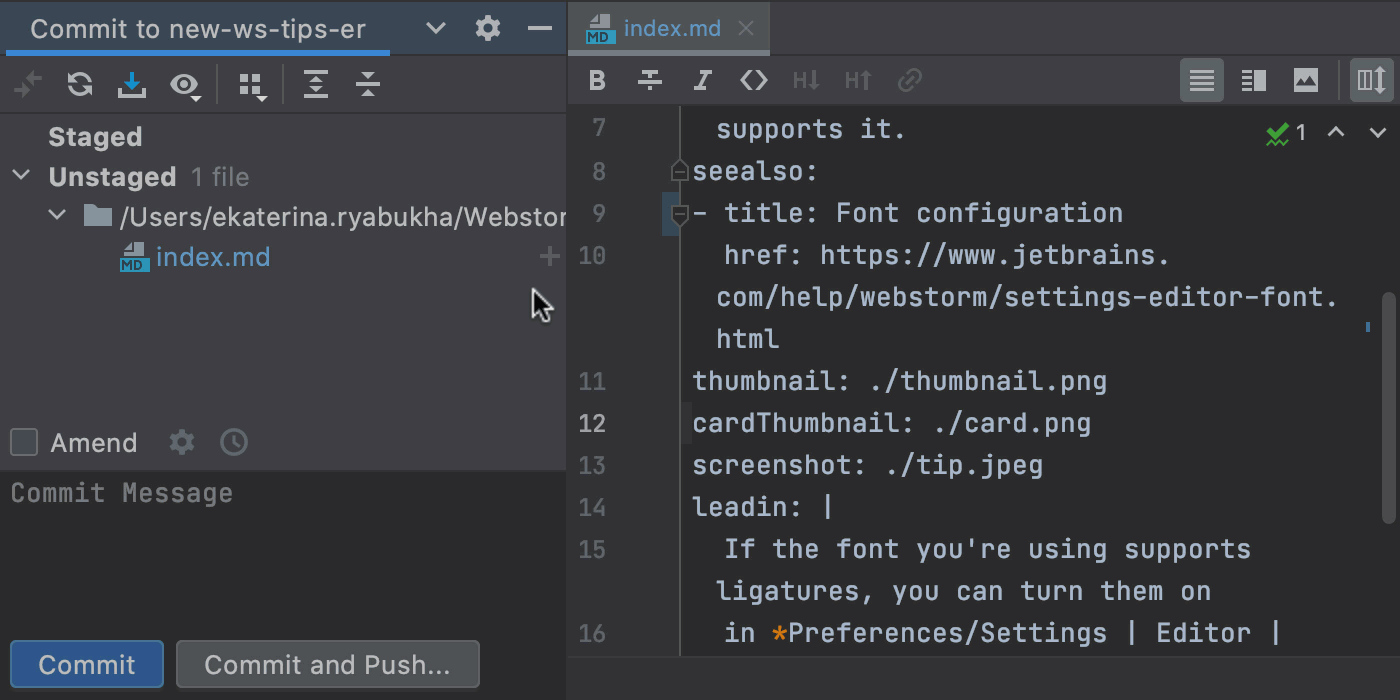1400x700 pixels.
Task: Refresh changes in the commit panel
Action: click(x=79, y=85)
